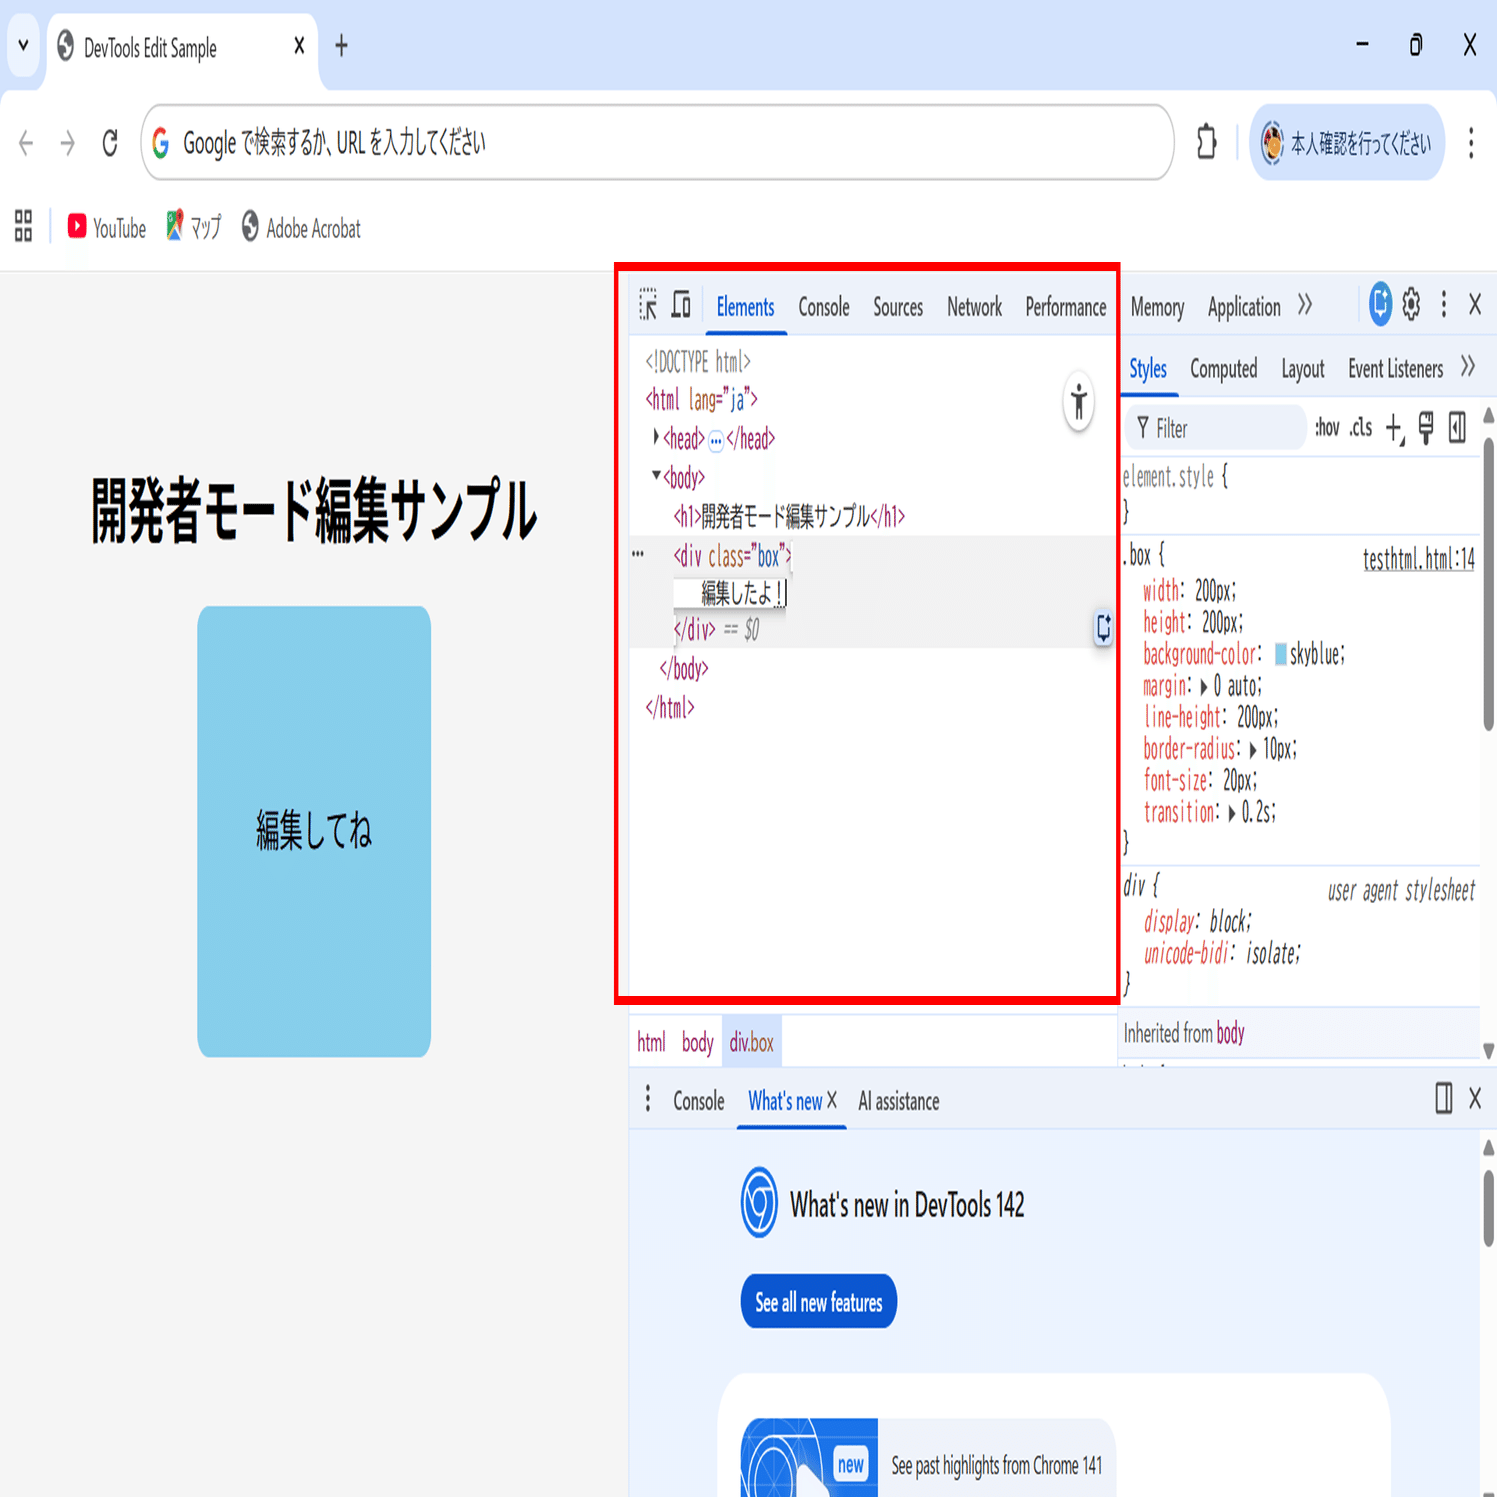Screen dimensions: 1497x1497
Task: Click the skyblue background-color swatch
Action: pos(1281,654)
